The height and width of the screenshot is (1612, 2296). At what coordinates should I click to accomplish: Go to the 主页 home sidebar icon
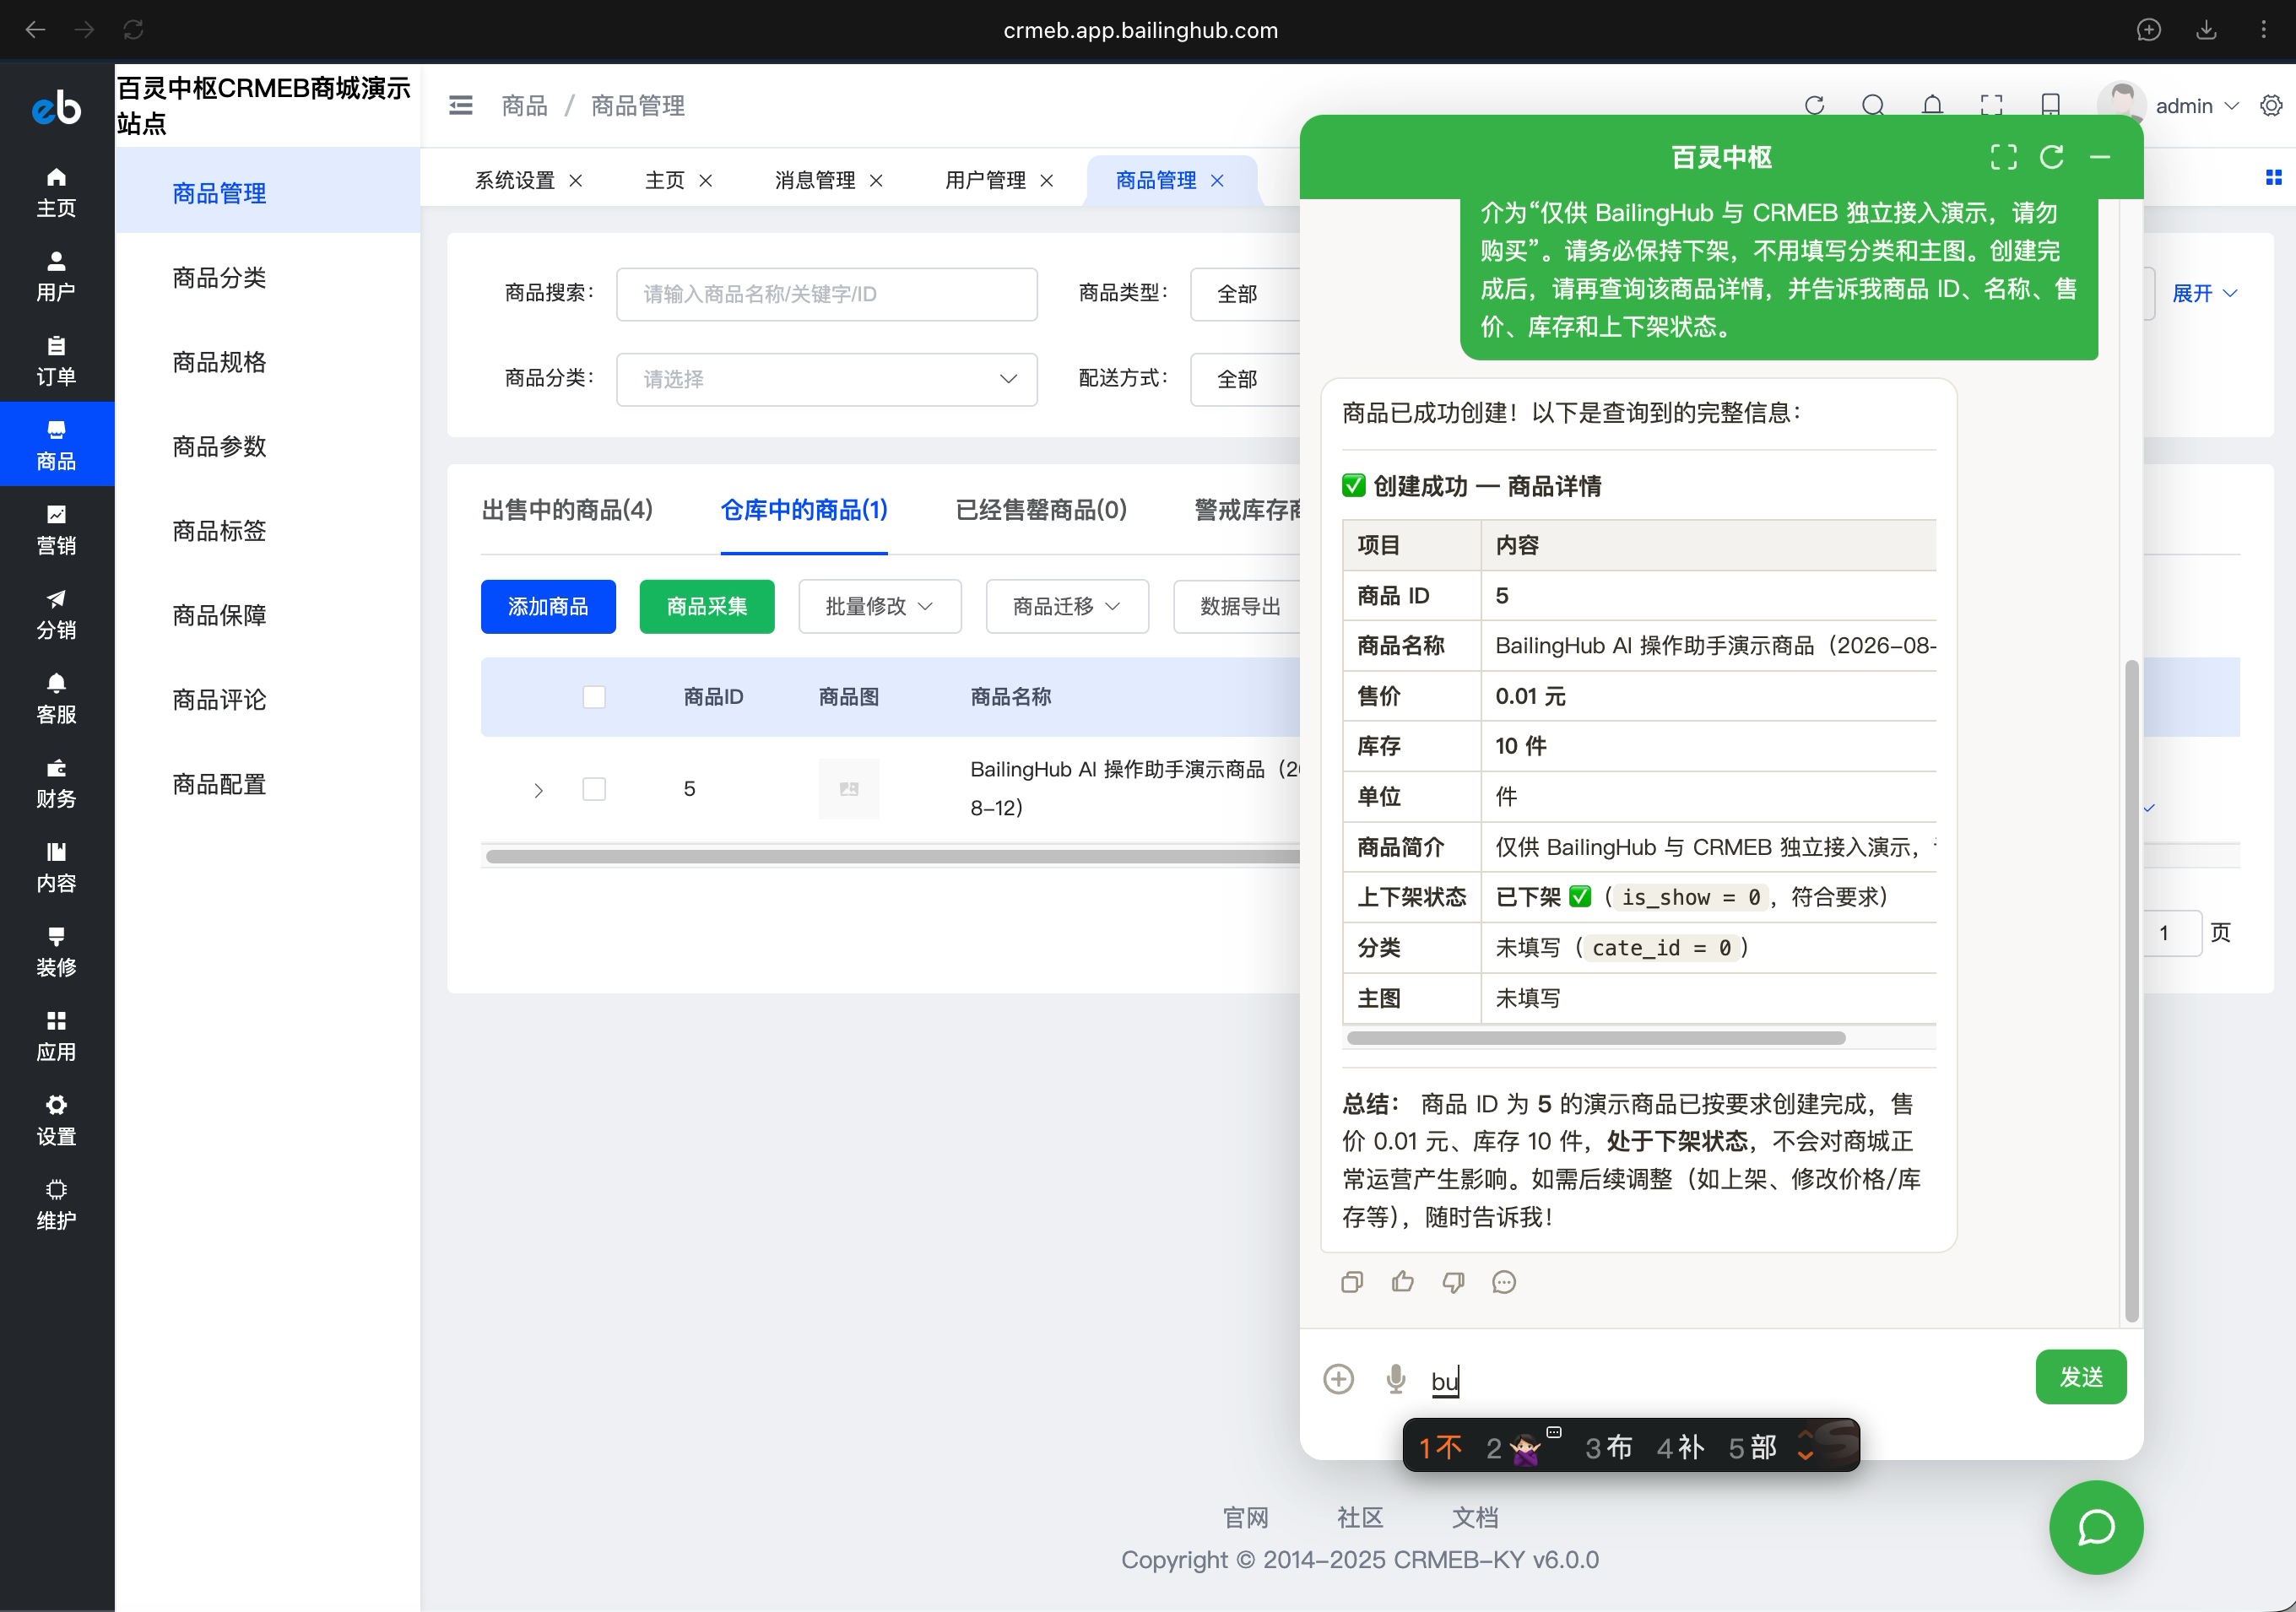tap(56, 192)
